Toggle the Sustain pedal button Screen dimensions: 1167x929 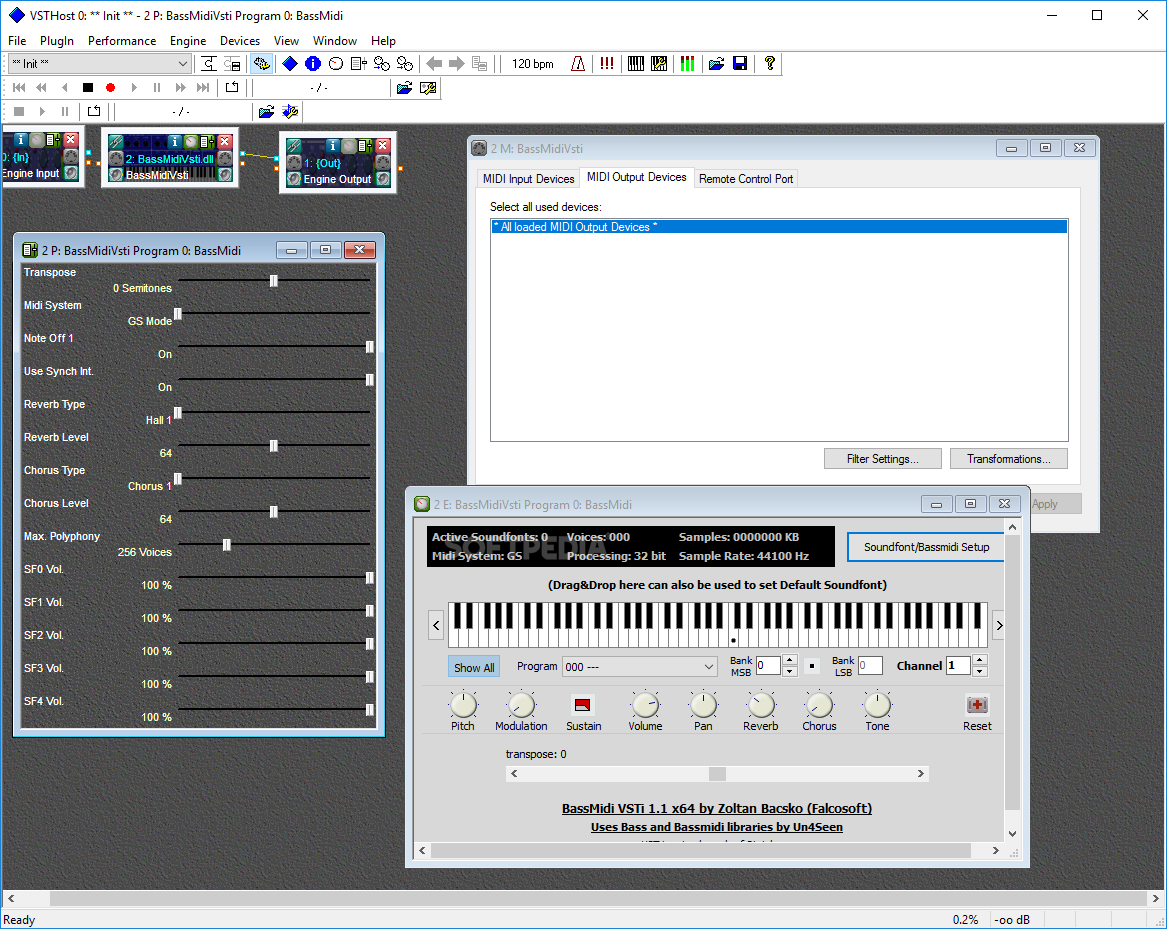point(583,704)
